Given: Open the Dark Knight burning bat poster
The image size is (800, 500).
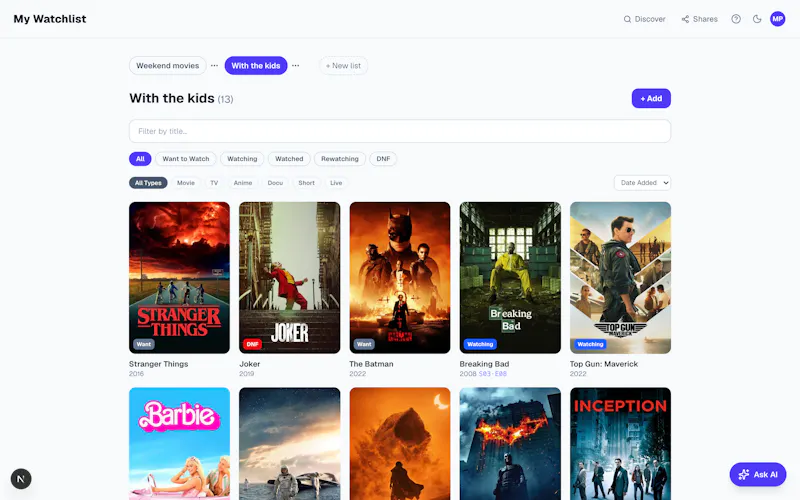Looking at the screenshot, I should click(510, 443).
